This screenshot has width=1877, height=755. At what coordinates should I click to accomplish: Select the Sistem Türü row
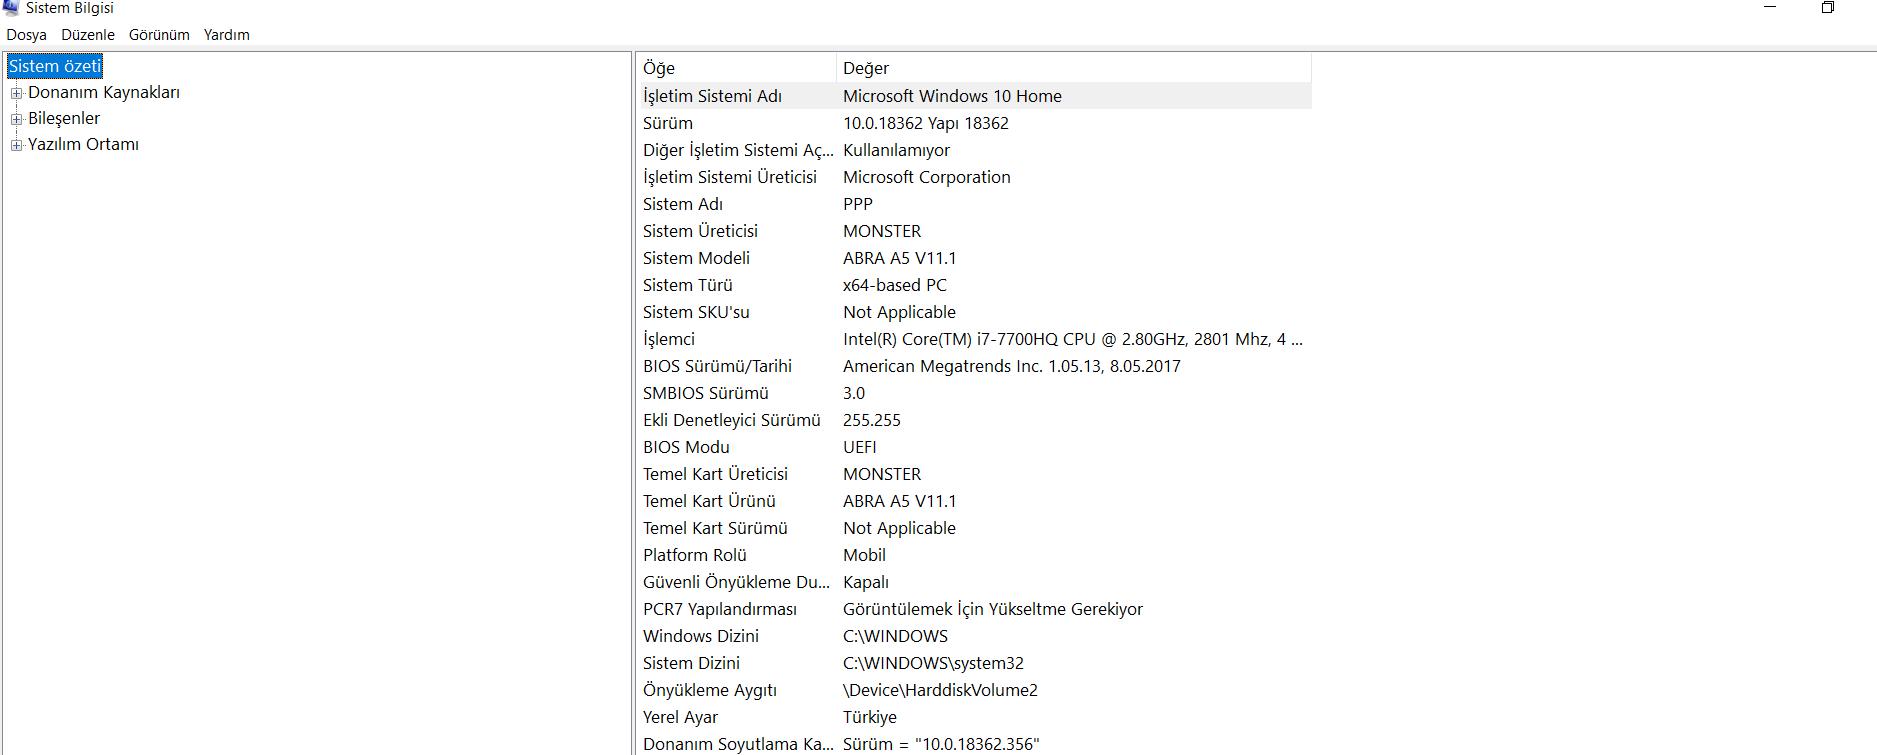pyautogui.click(x=974, y=285)
